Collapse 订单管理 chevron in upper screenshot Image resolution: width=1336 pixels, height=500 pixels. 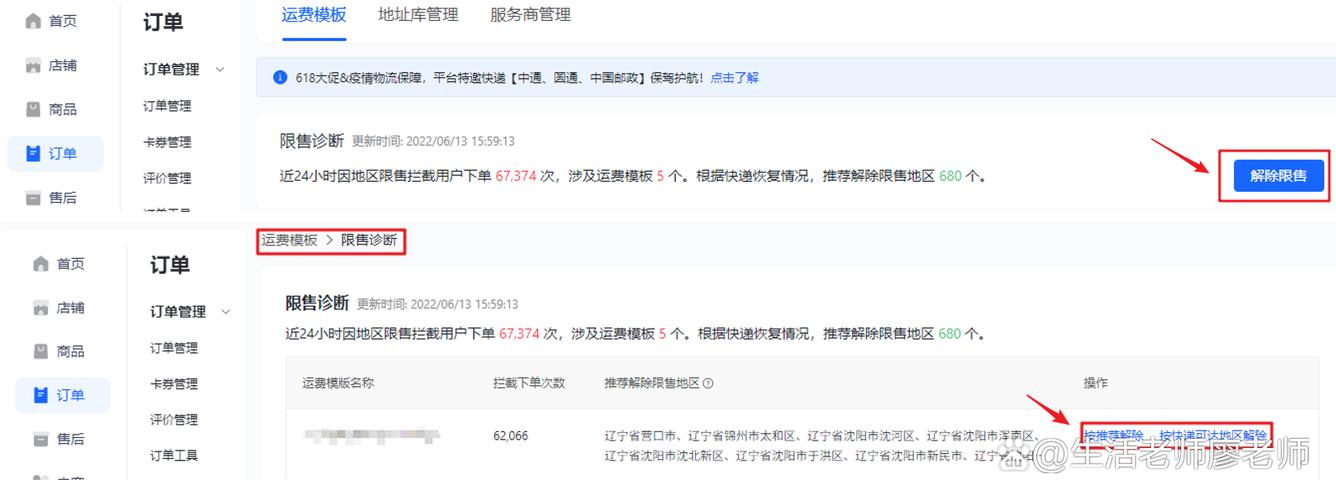point(220,69)
